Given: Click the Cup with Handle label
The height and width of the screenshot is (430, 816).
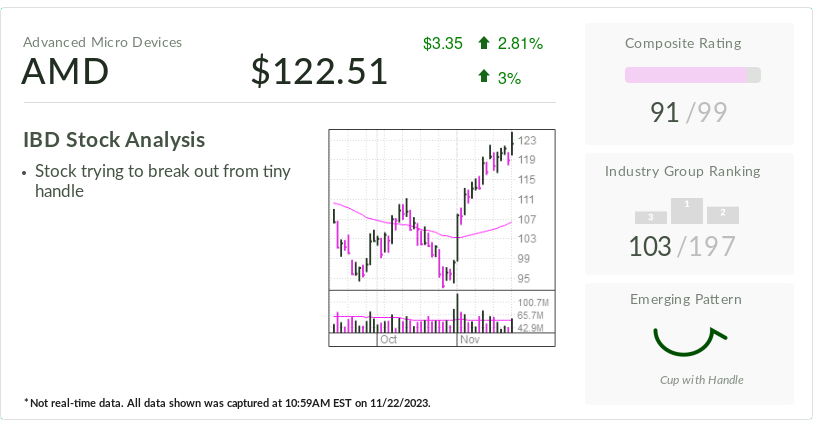Looking at the screenshot, I should [701, 380].
